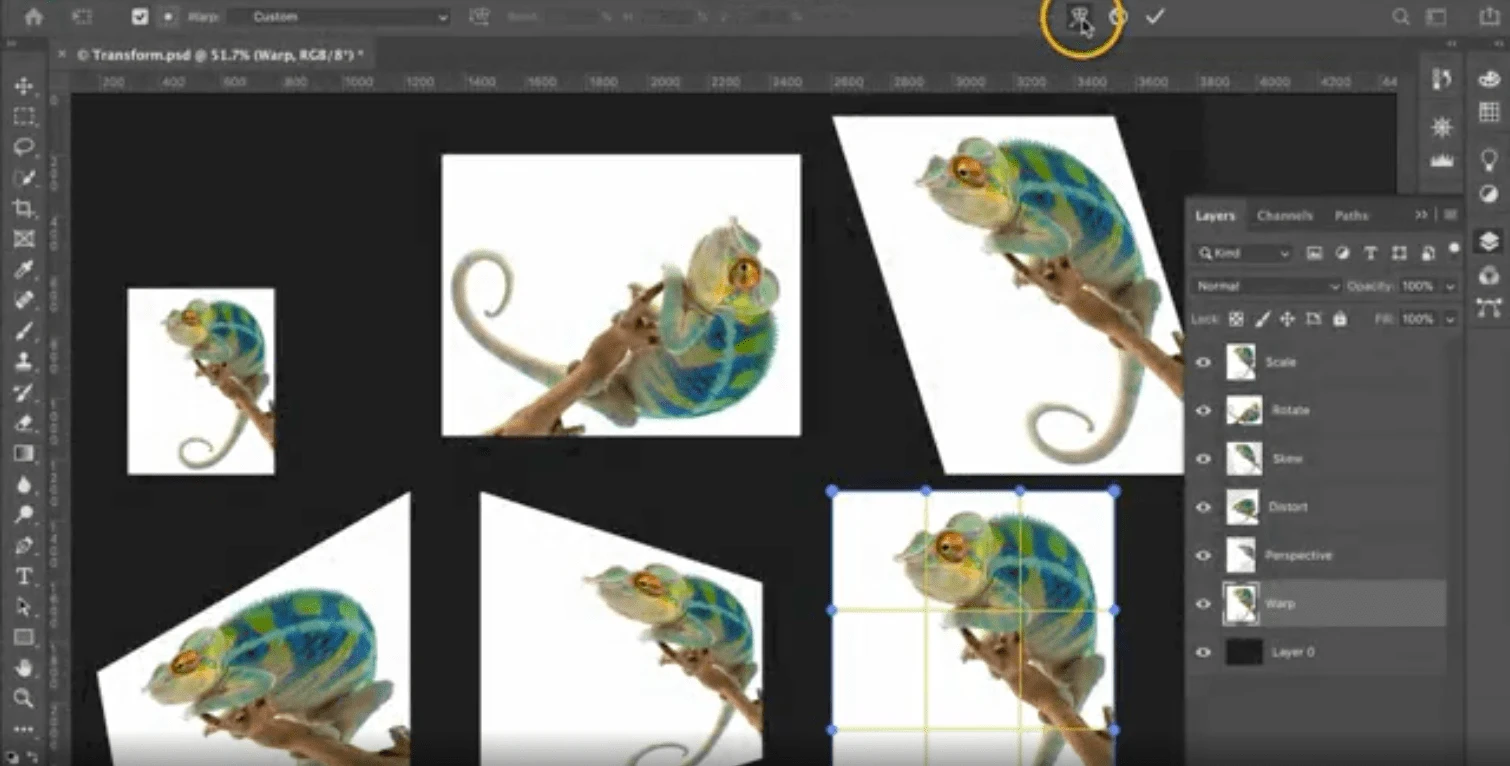1510x766 pixels.
Task: Open the workspace switcher icon
Action: 1436,17
